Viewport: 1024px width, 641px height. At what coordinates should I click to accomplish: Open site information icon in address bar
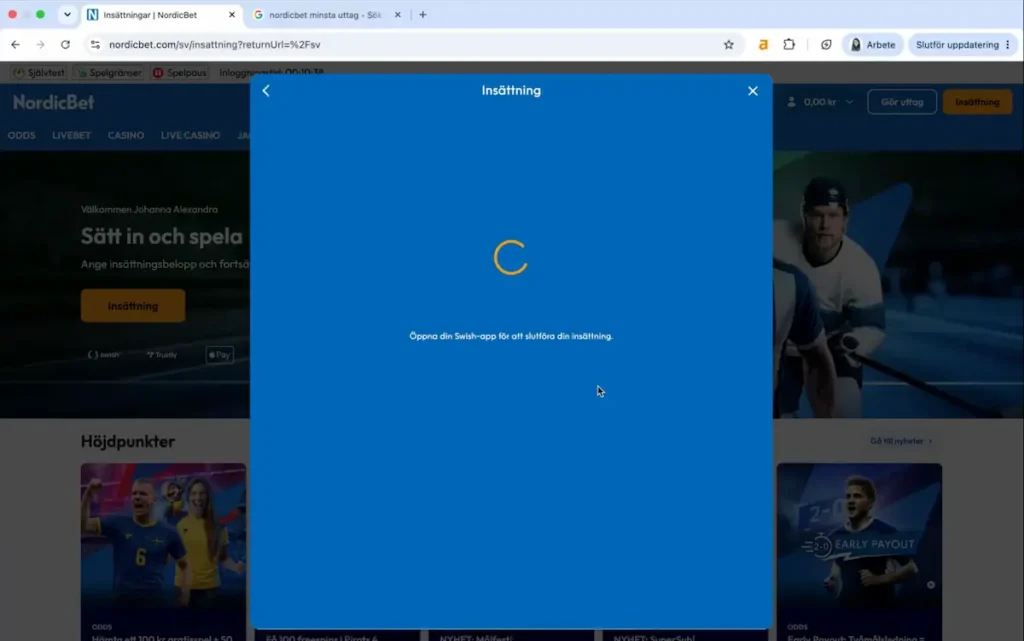coord(95,44)
